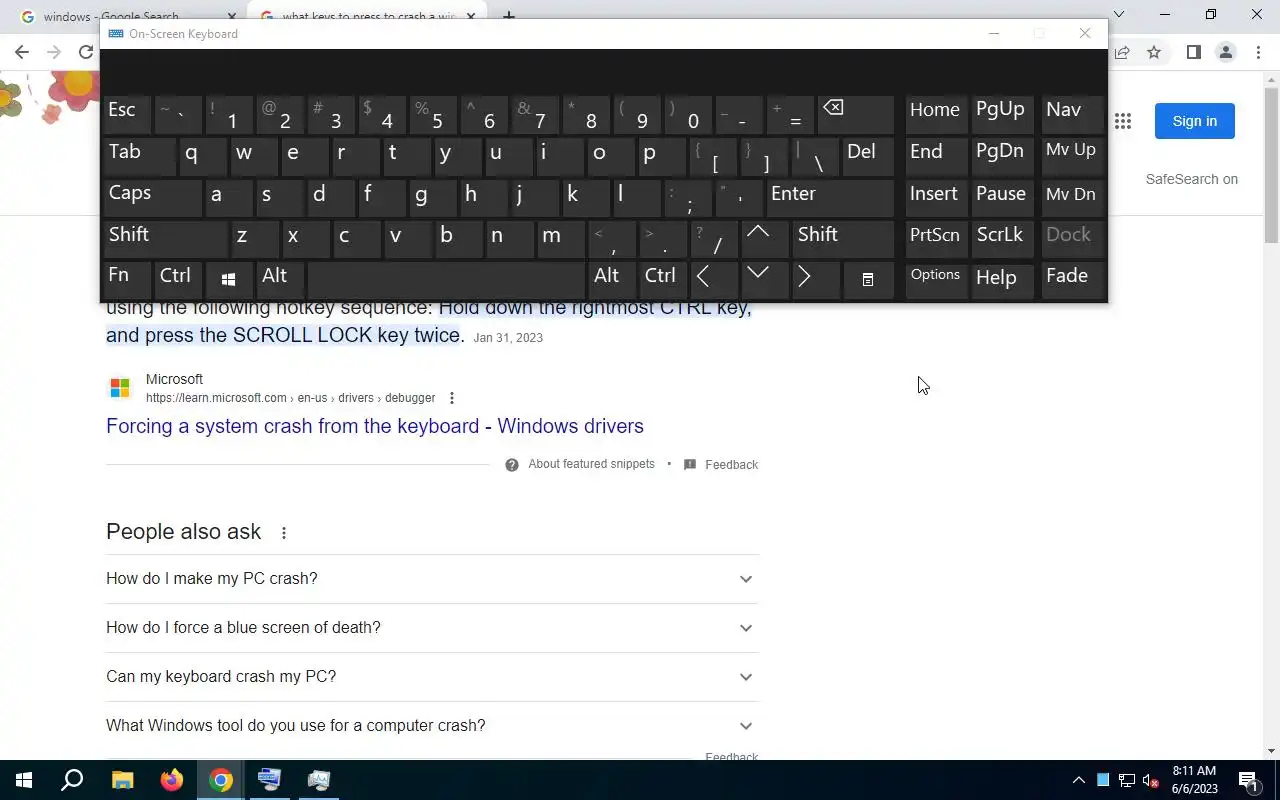Expand 'How do I force a blue screen of death?'
The image size is (1280, 800).
point(432,628)
